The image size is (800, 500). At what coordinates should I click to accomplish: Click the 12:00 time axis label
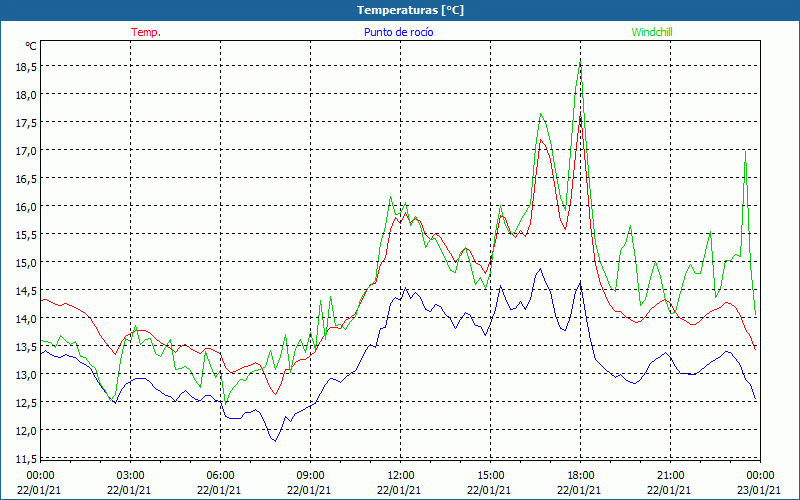pyautogui.click(x=401, y=476)
